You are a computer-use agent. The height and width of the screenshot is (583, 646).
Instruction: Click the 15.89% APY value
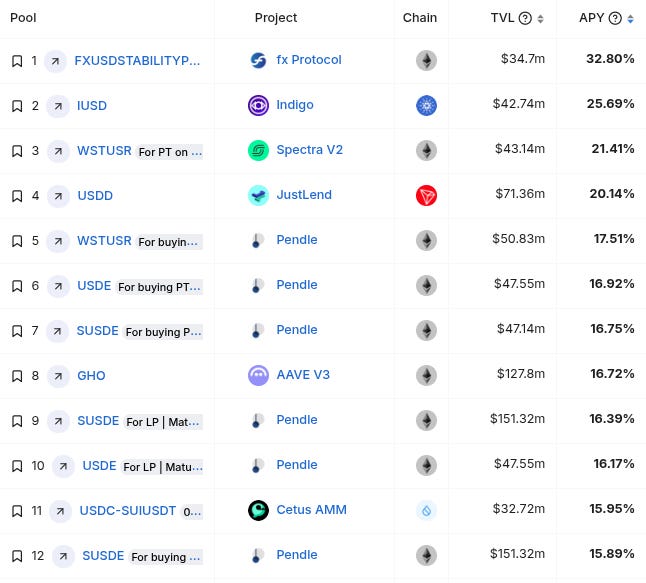point(612,554)
